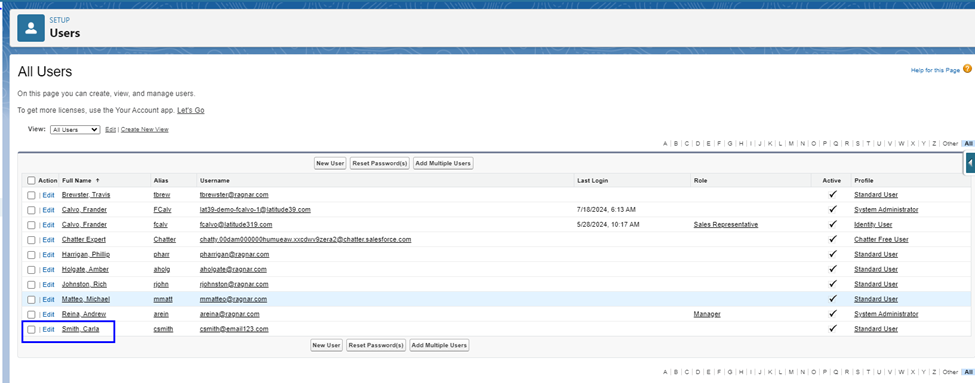
Task: Open the Help for this Page icon
Action: pyautogui.click(x=967, y=69)
